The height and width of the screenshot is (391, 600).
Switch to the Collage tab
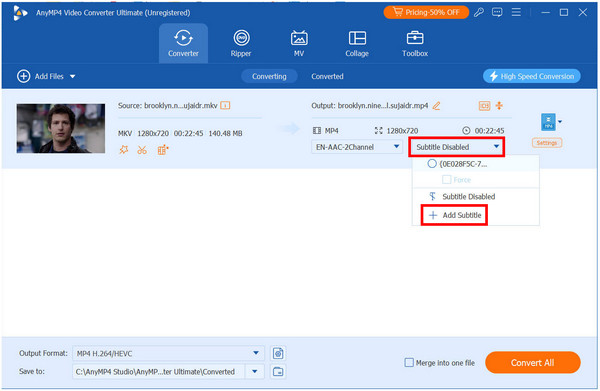[x=357, y=43]
